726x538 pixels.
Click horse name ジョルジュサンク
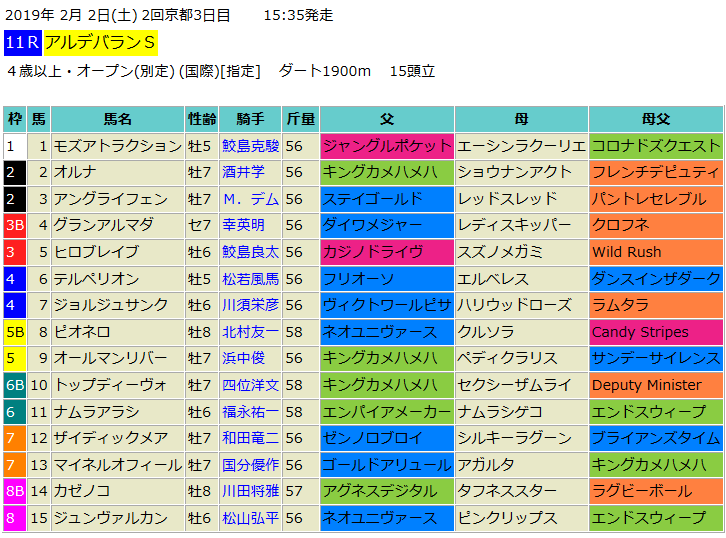tap(111, 305)
